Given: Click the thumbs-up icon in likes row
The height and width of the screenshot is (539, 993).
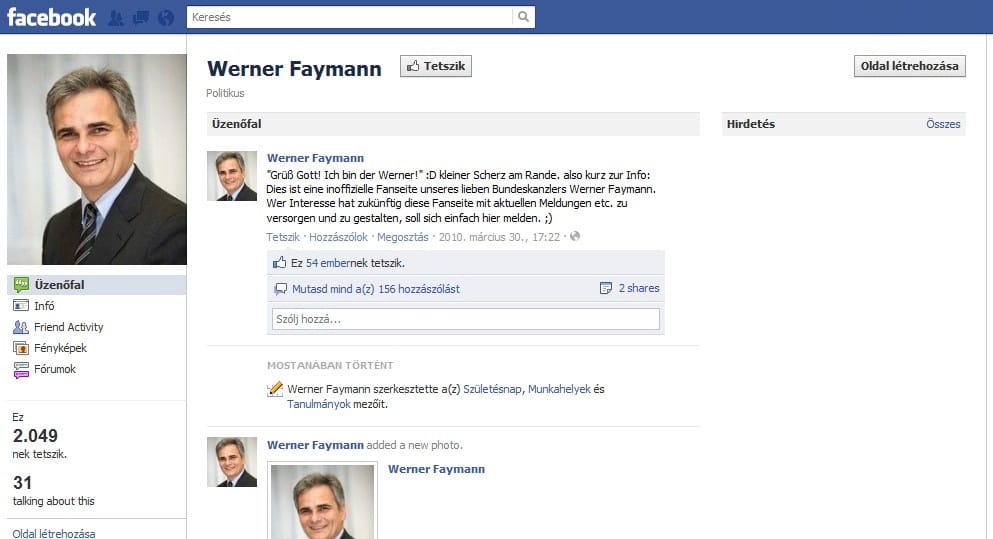Looking at the screenshot, I should tap(279, 262).
